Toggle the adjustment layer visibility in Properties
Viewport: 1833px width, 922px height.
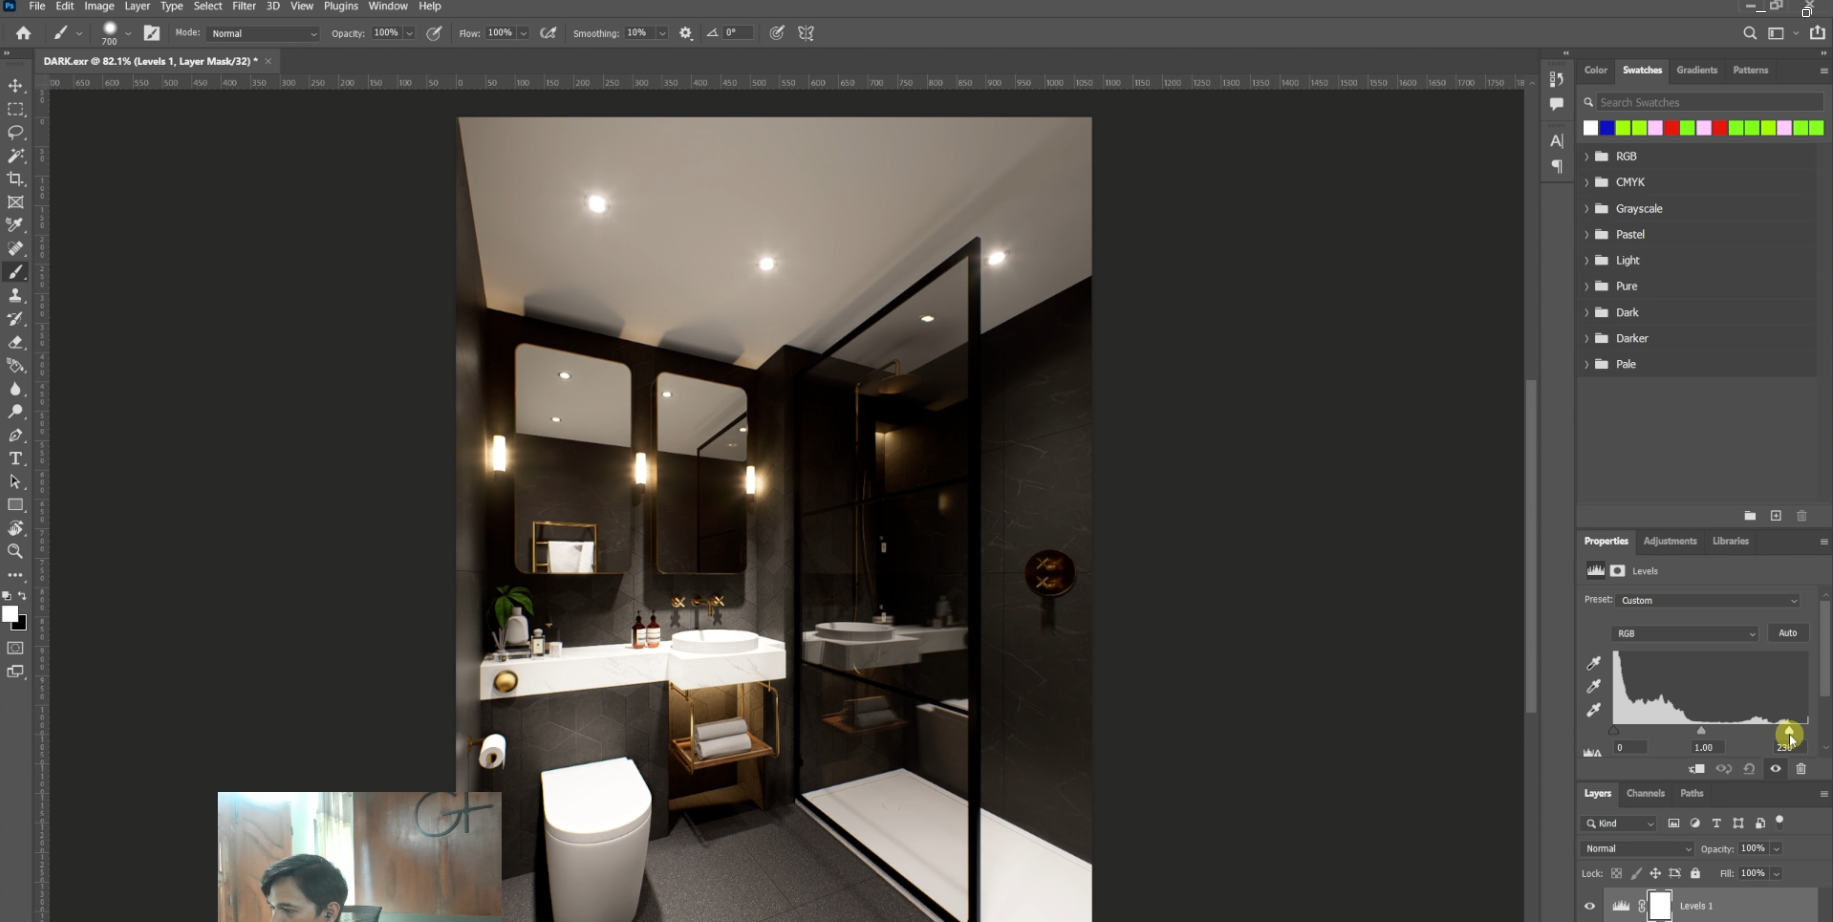click(1775, 769)
